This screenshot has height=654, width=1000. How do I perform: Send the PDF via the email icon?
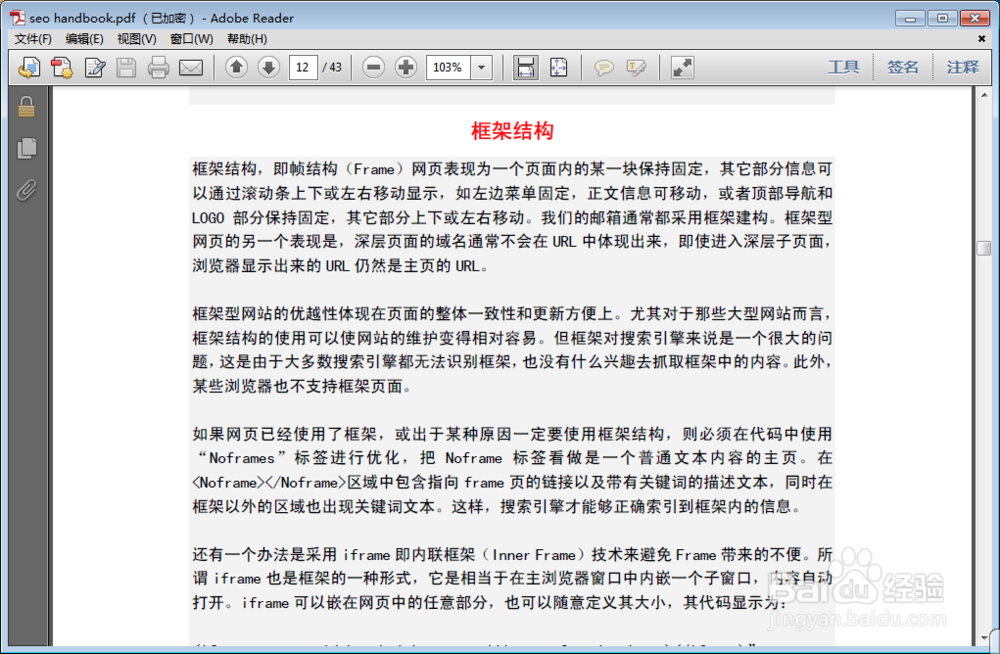tap(189, 67)
